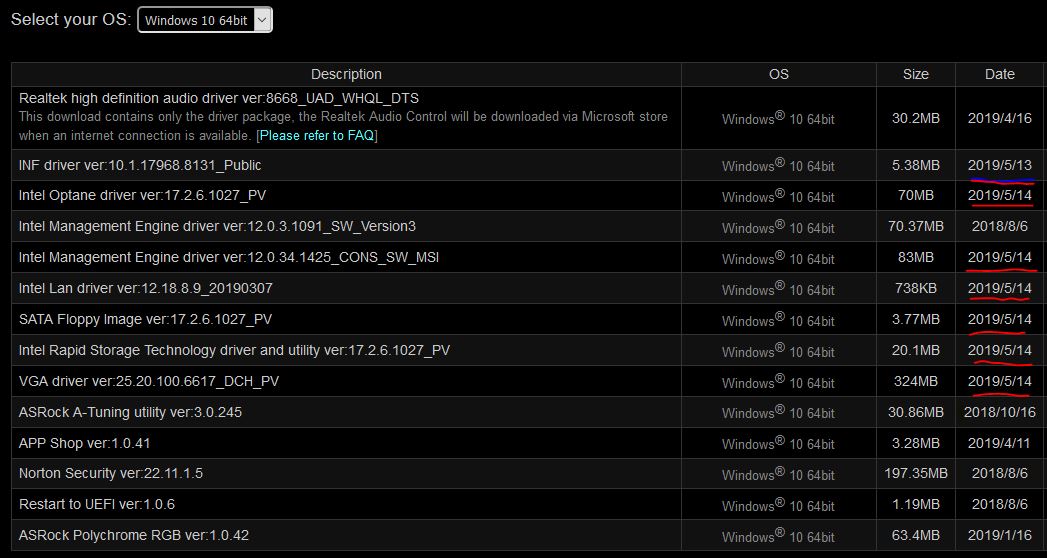Click the 2019/4/11 date of APP Shop
Viewport: 1047px width, 558px height.
pyautogui.click(x=1000, y=443)
